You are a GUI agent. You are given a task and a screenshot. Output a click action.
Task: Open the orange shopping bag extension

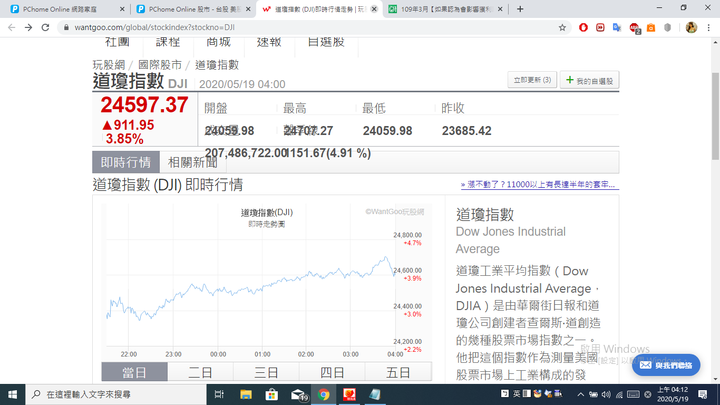pyautogui.click(x=651, y=28)
